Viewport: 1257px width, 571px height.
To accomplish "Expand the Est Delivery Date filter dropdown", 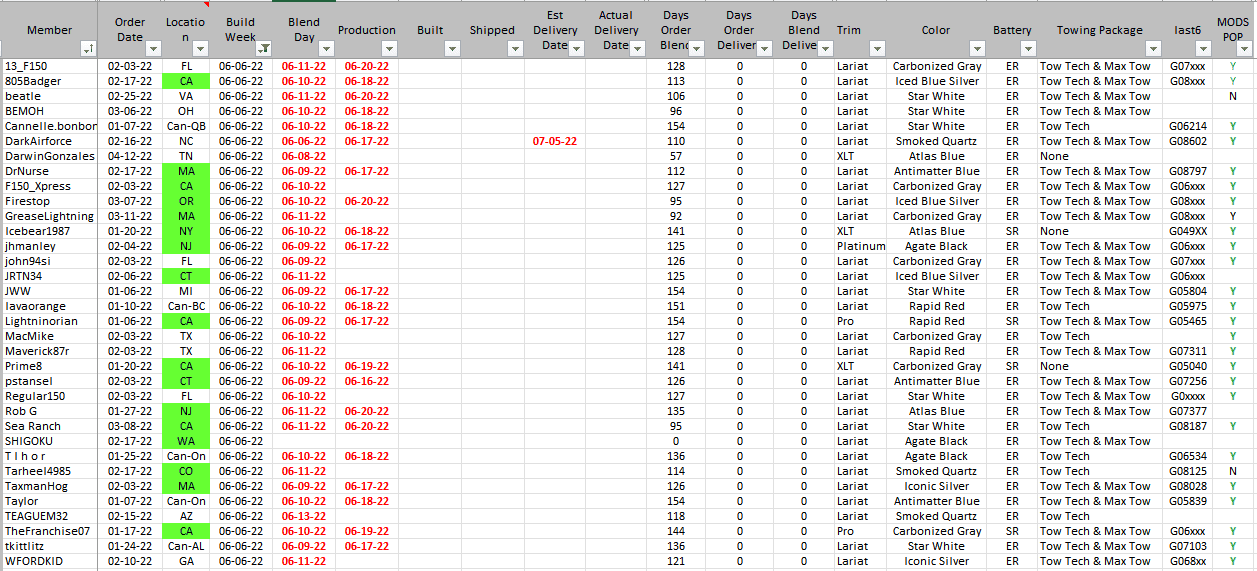I will pyautogui.click(x=576, y=48).
